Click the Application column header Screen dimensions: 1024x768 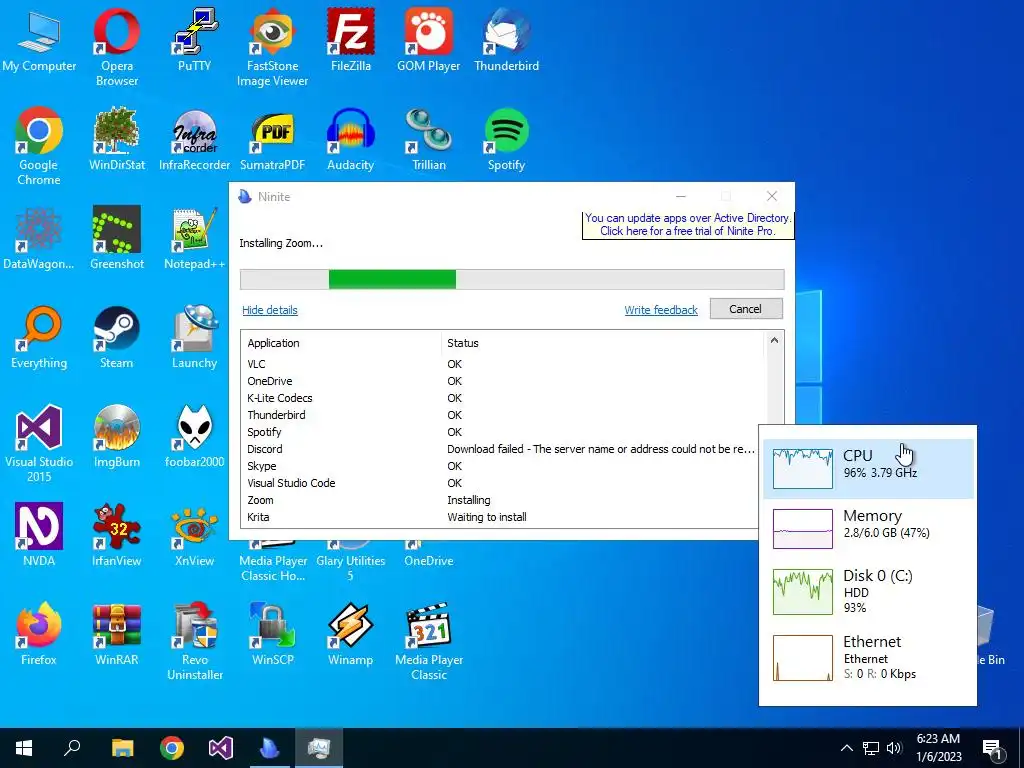click(342, 343)
